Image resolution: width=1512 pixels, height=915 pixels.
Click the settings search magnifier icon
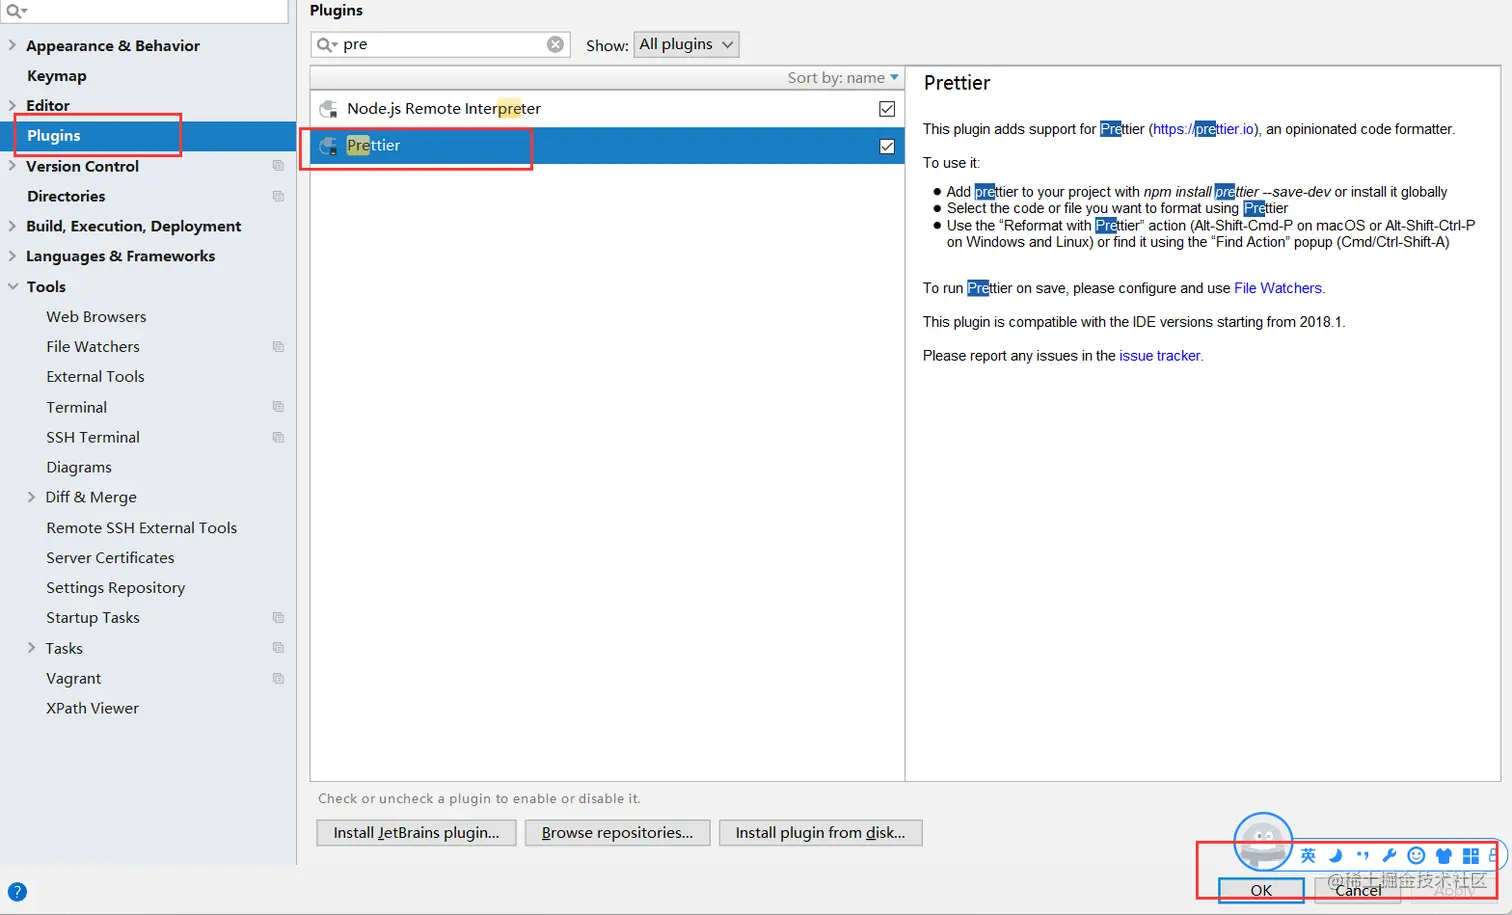(x=16, y=11)
